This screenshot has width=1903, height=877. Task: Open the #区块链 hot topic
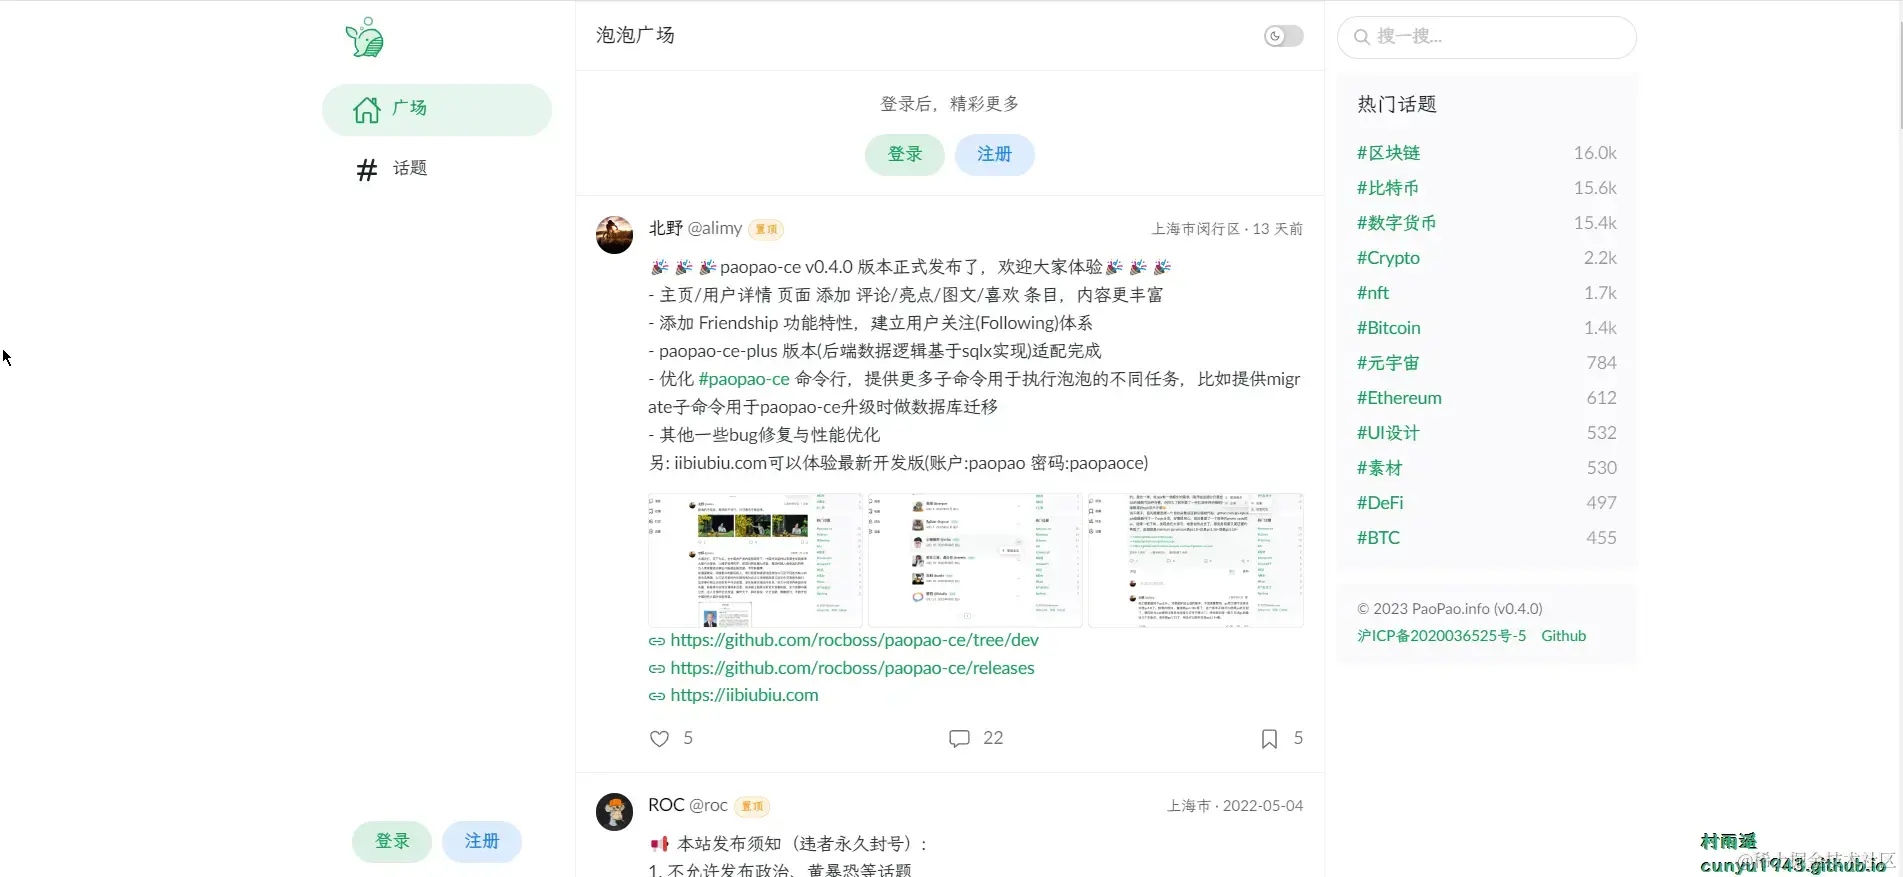click(1388, 153)
